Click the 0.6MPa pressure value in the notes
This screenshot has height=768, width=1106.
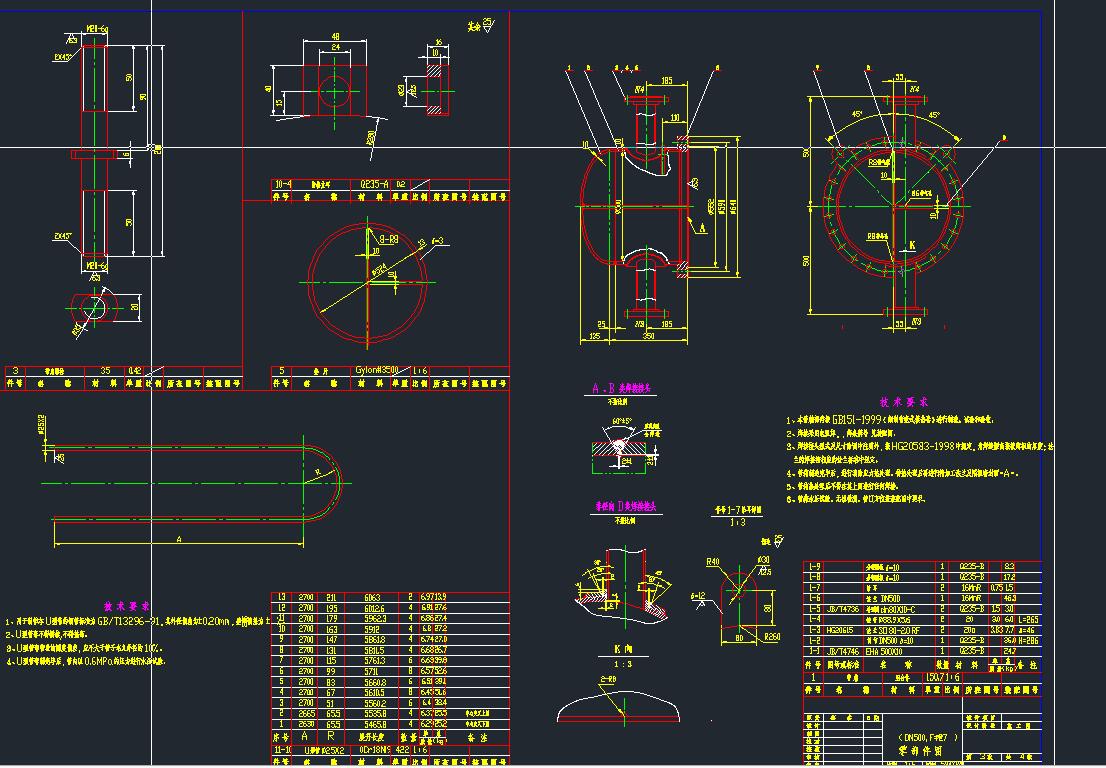(x=100, y=662)
